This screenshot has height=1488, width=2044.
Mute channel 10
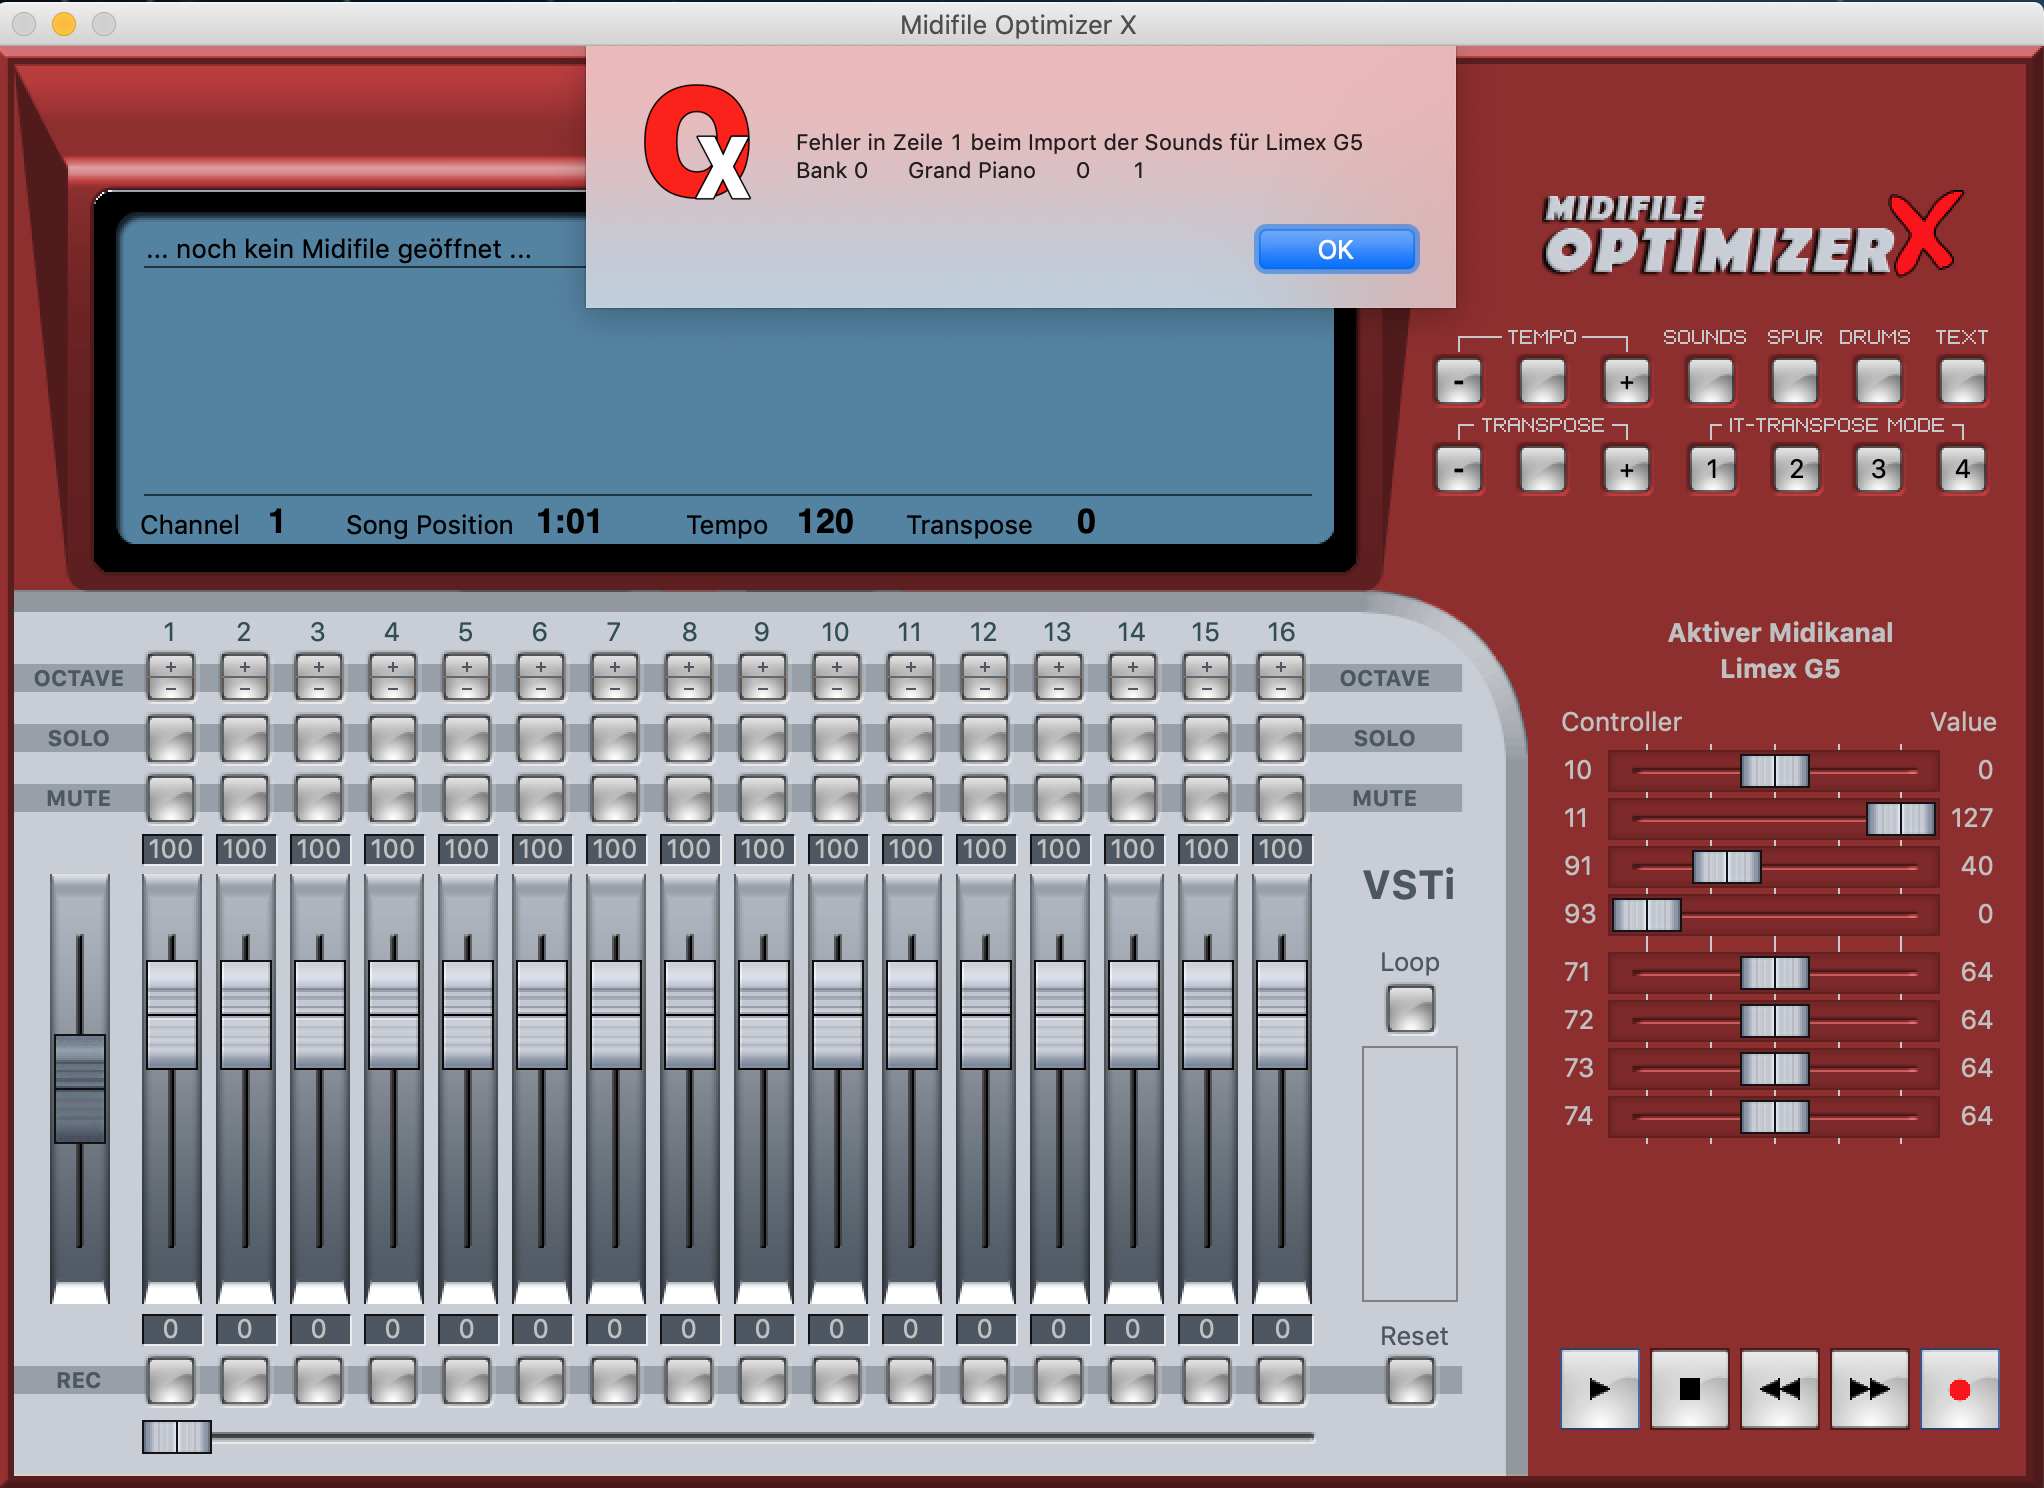pos(836,799)
